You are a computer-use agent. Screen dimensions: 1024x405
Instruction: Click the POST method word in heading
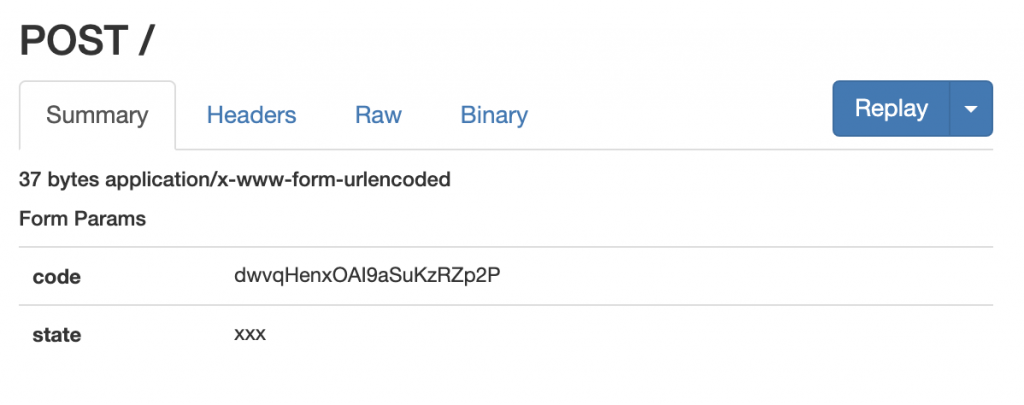coord(72,41)
